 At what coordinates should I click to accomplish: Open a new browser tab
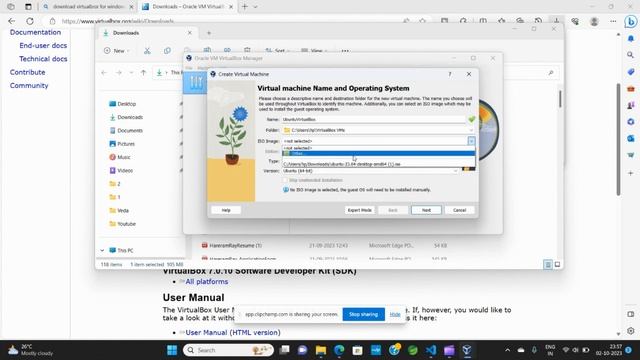(244, 7)
